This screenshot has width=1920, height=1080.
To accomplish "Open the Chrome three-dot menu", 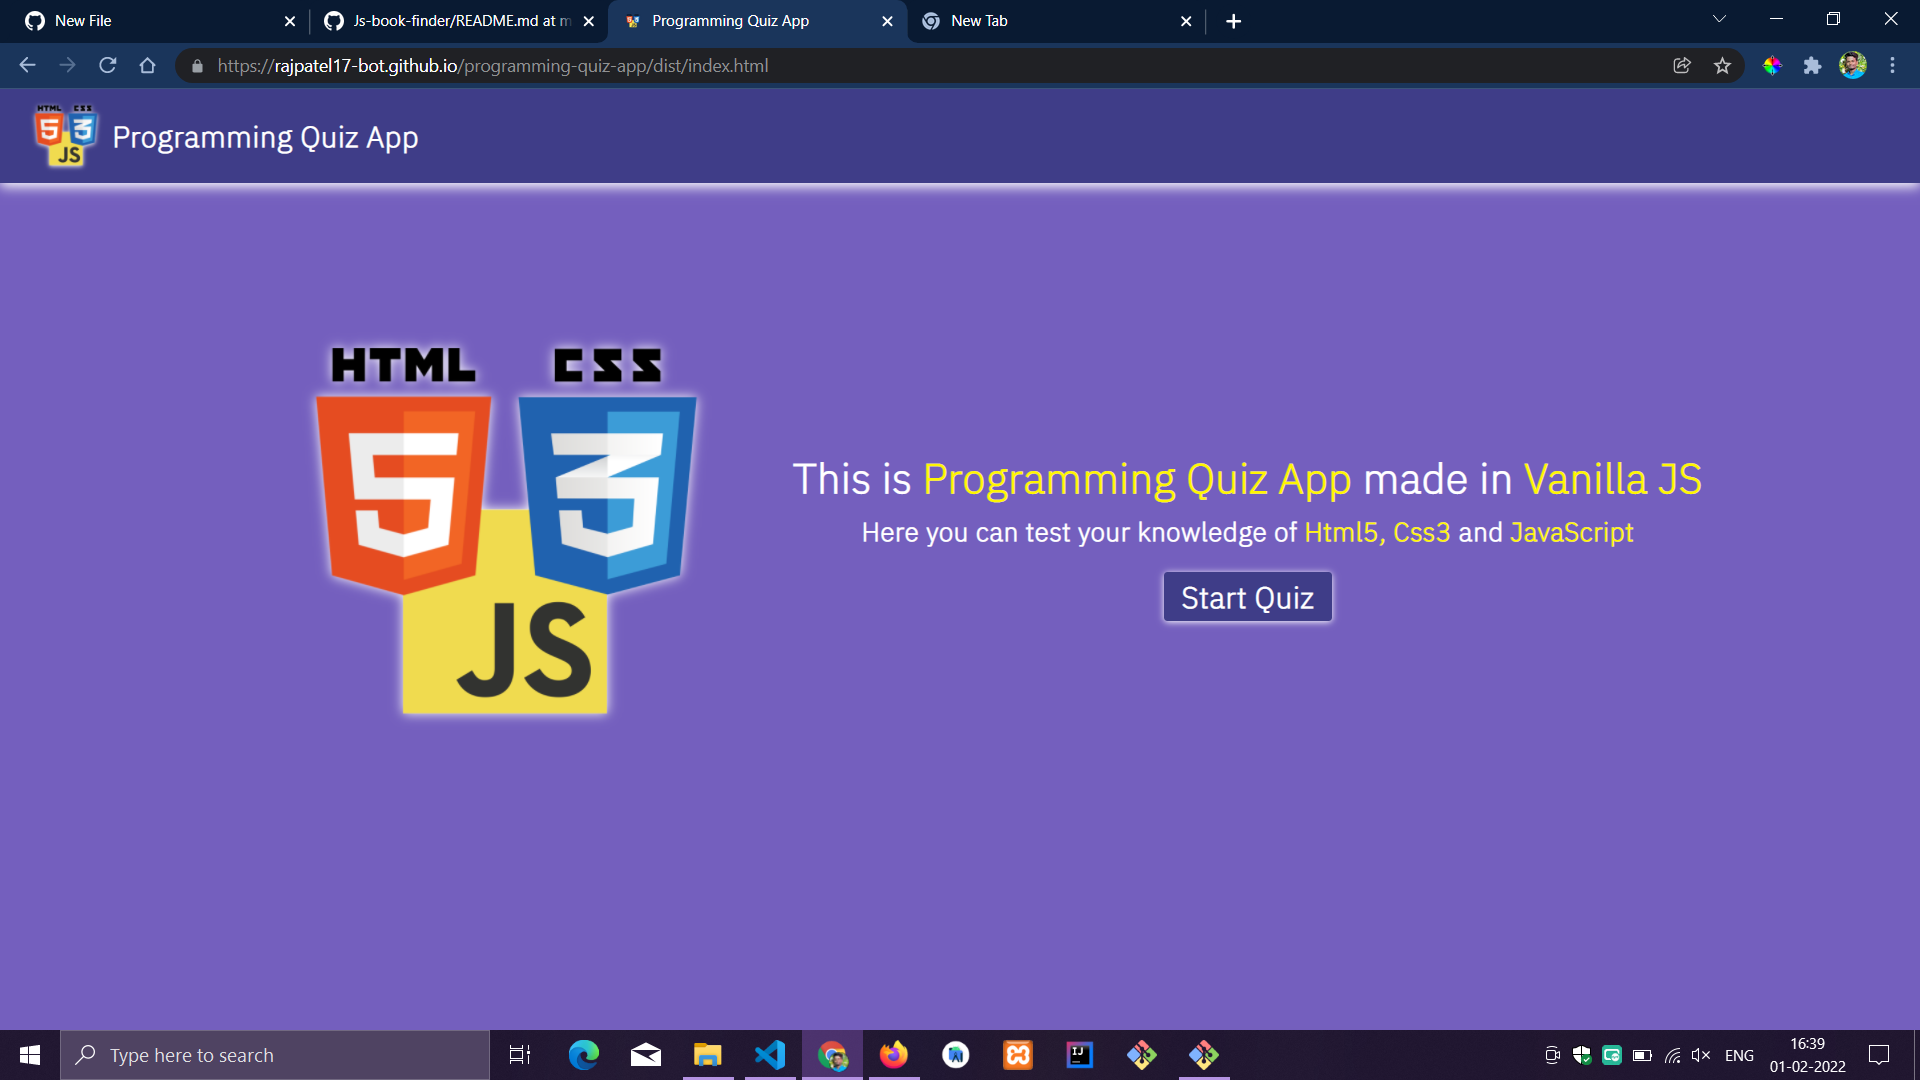I will tap(1892, 65).
